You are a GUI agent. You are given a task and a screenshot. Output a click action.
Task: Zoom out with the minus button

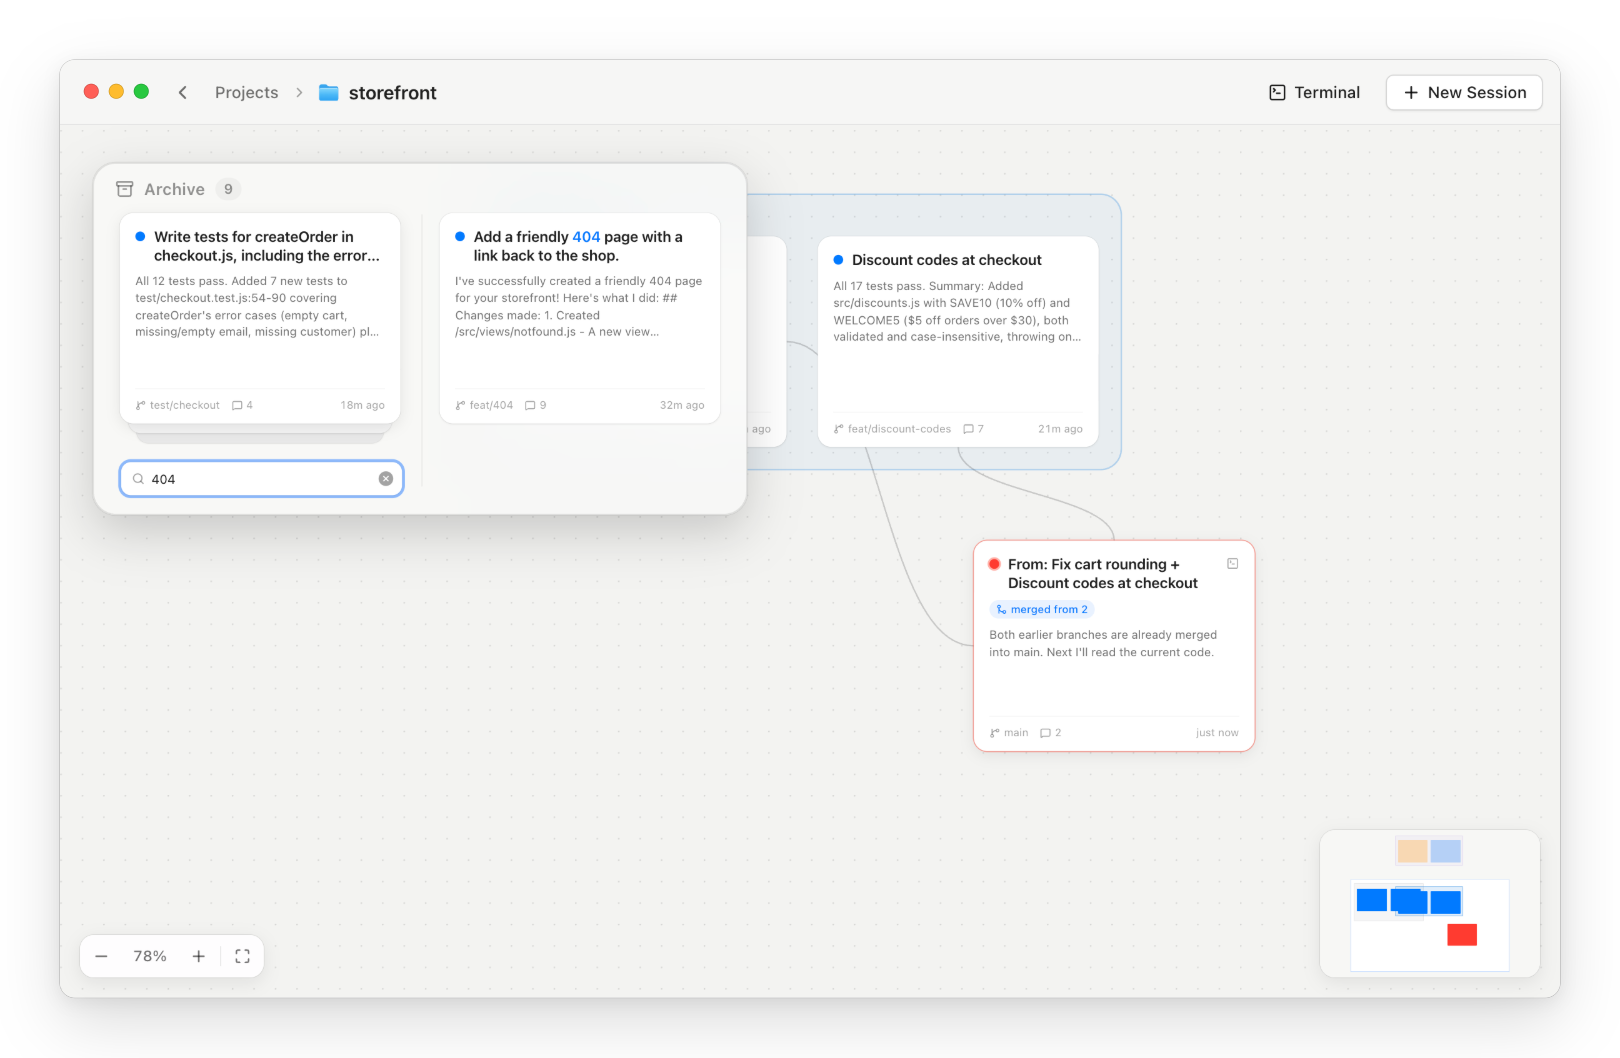coord(101,956)
